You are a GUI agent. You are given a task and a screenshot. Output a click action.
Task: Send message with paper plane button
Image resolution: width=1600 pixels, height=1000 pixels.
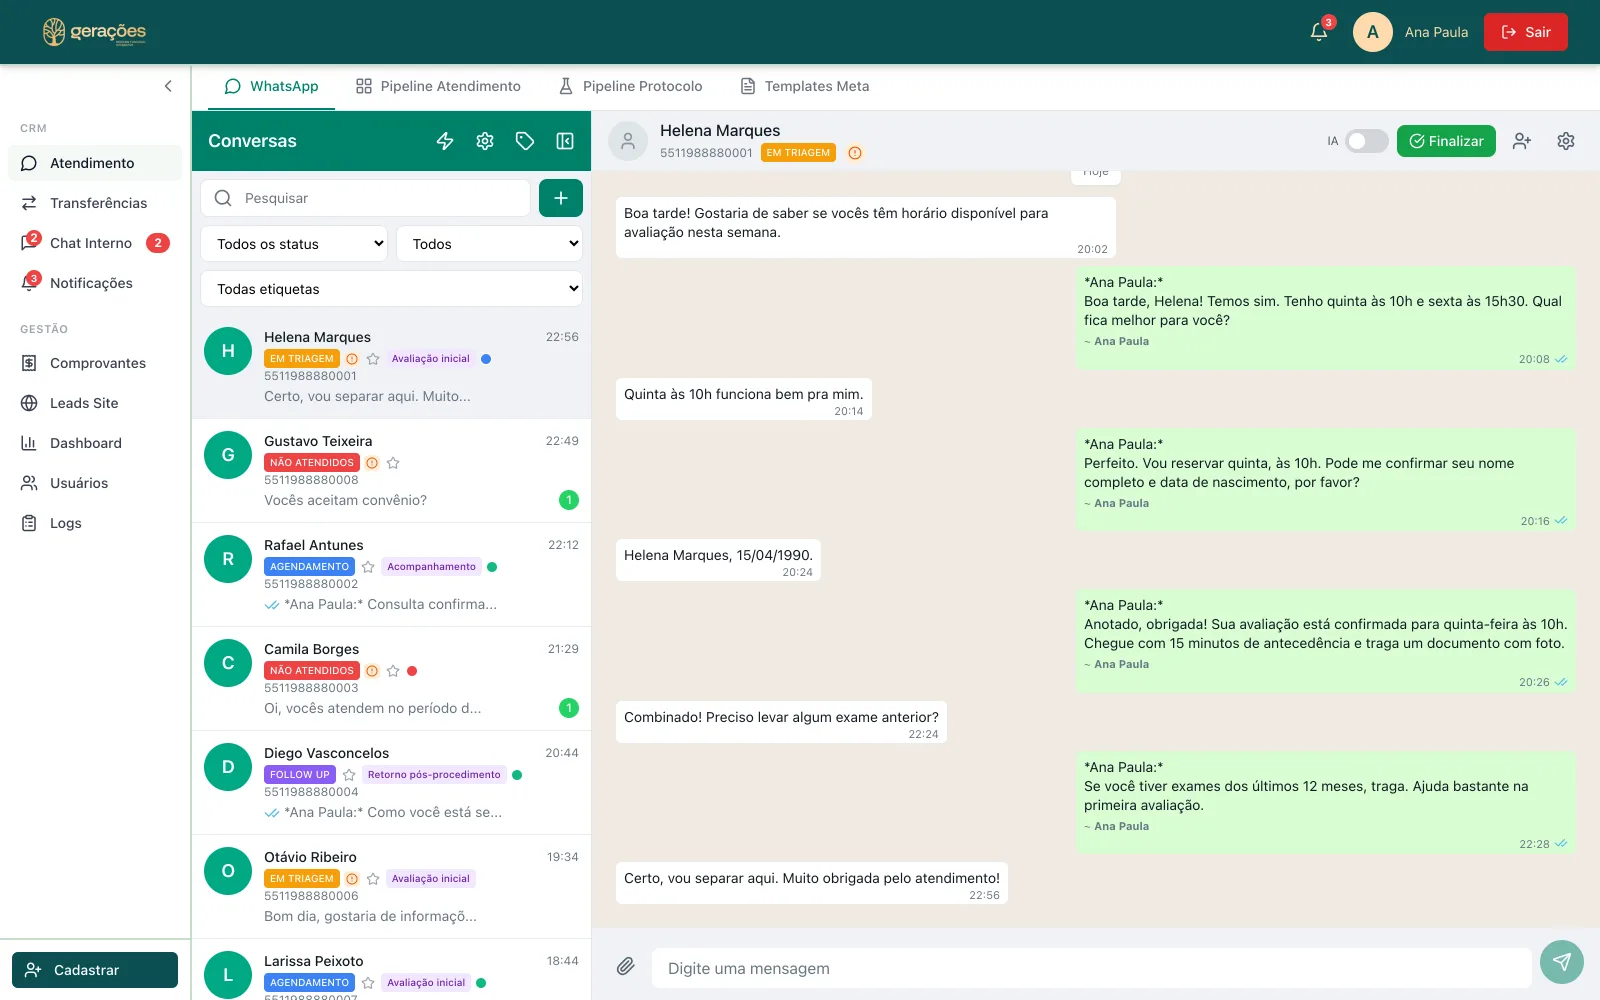point(1562,962)
